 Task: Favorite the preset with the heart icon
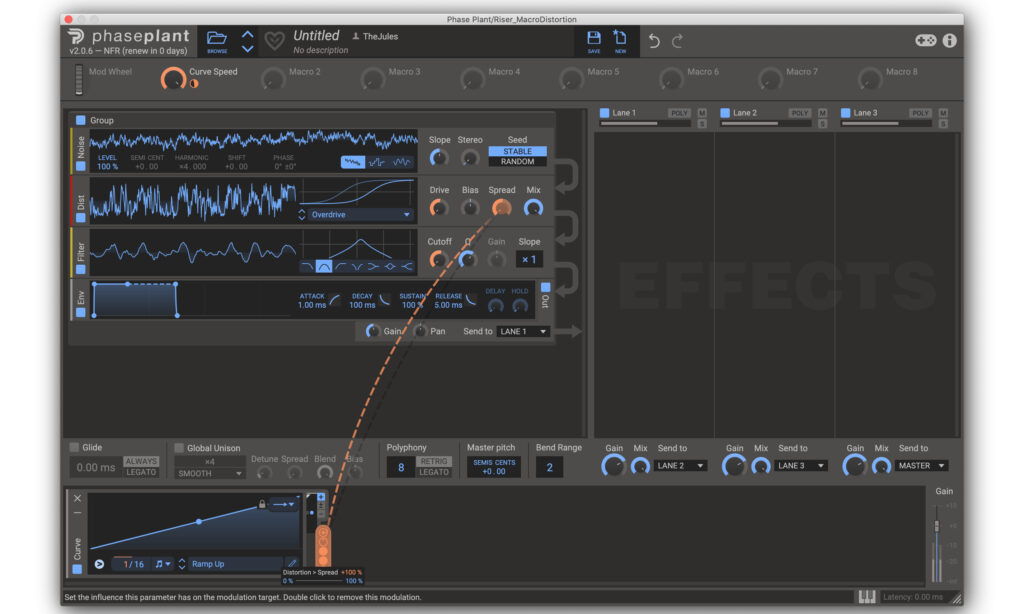coord(274,41)
